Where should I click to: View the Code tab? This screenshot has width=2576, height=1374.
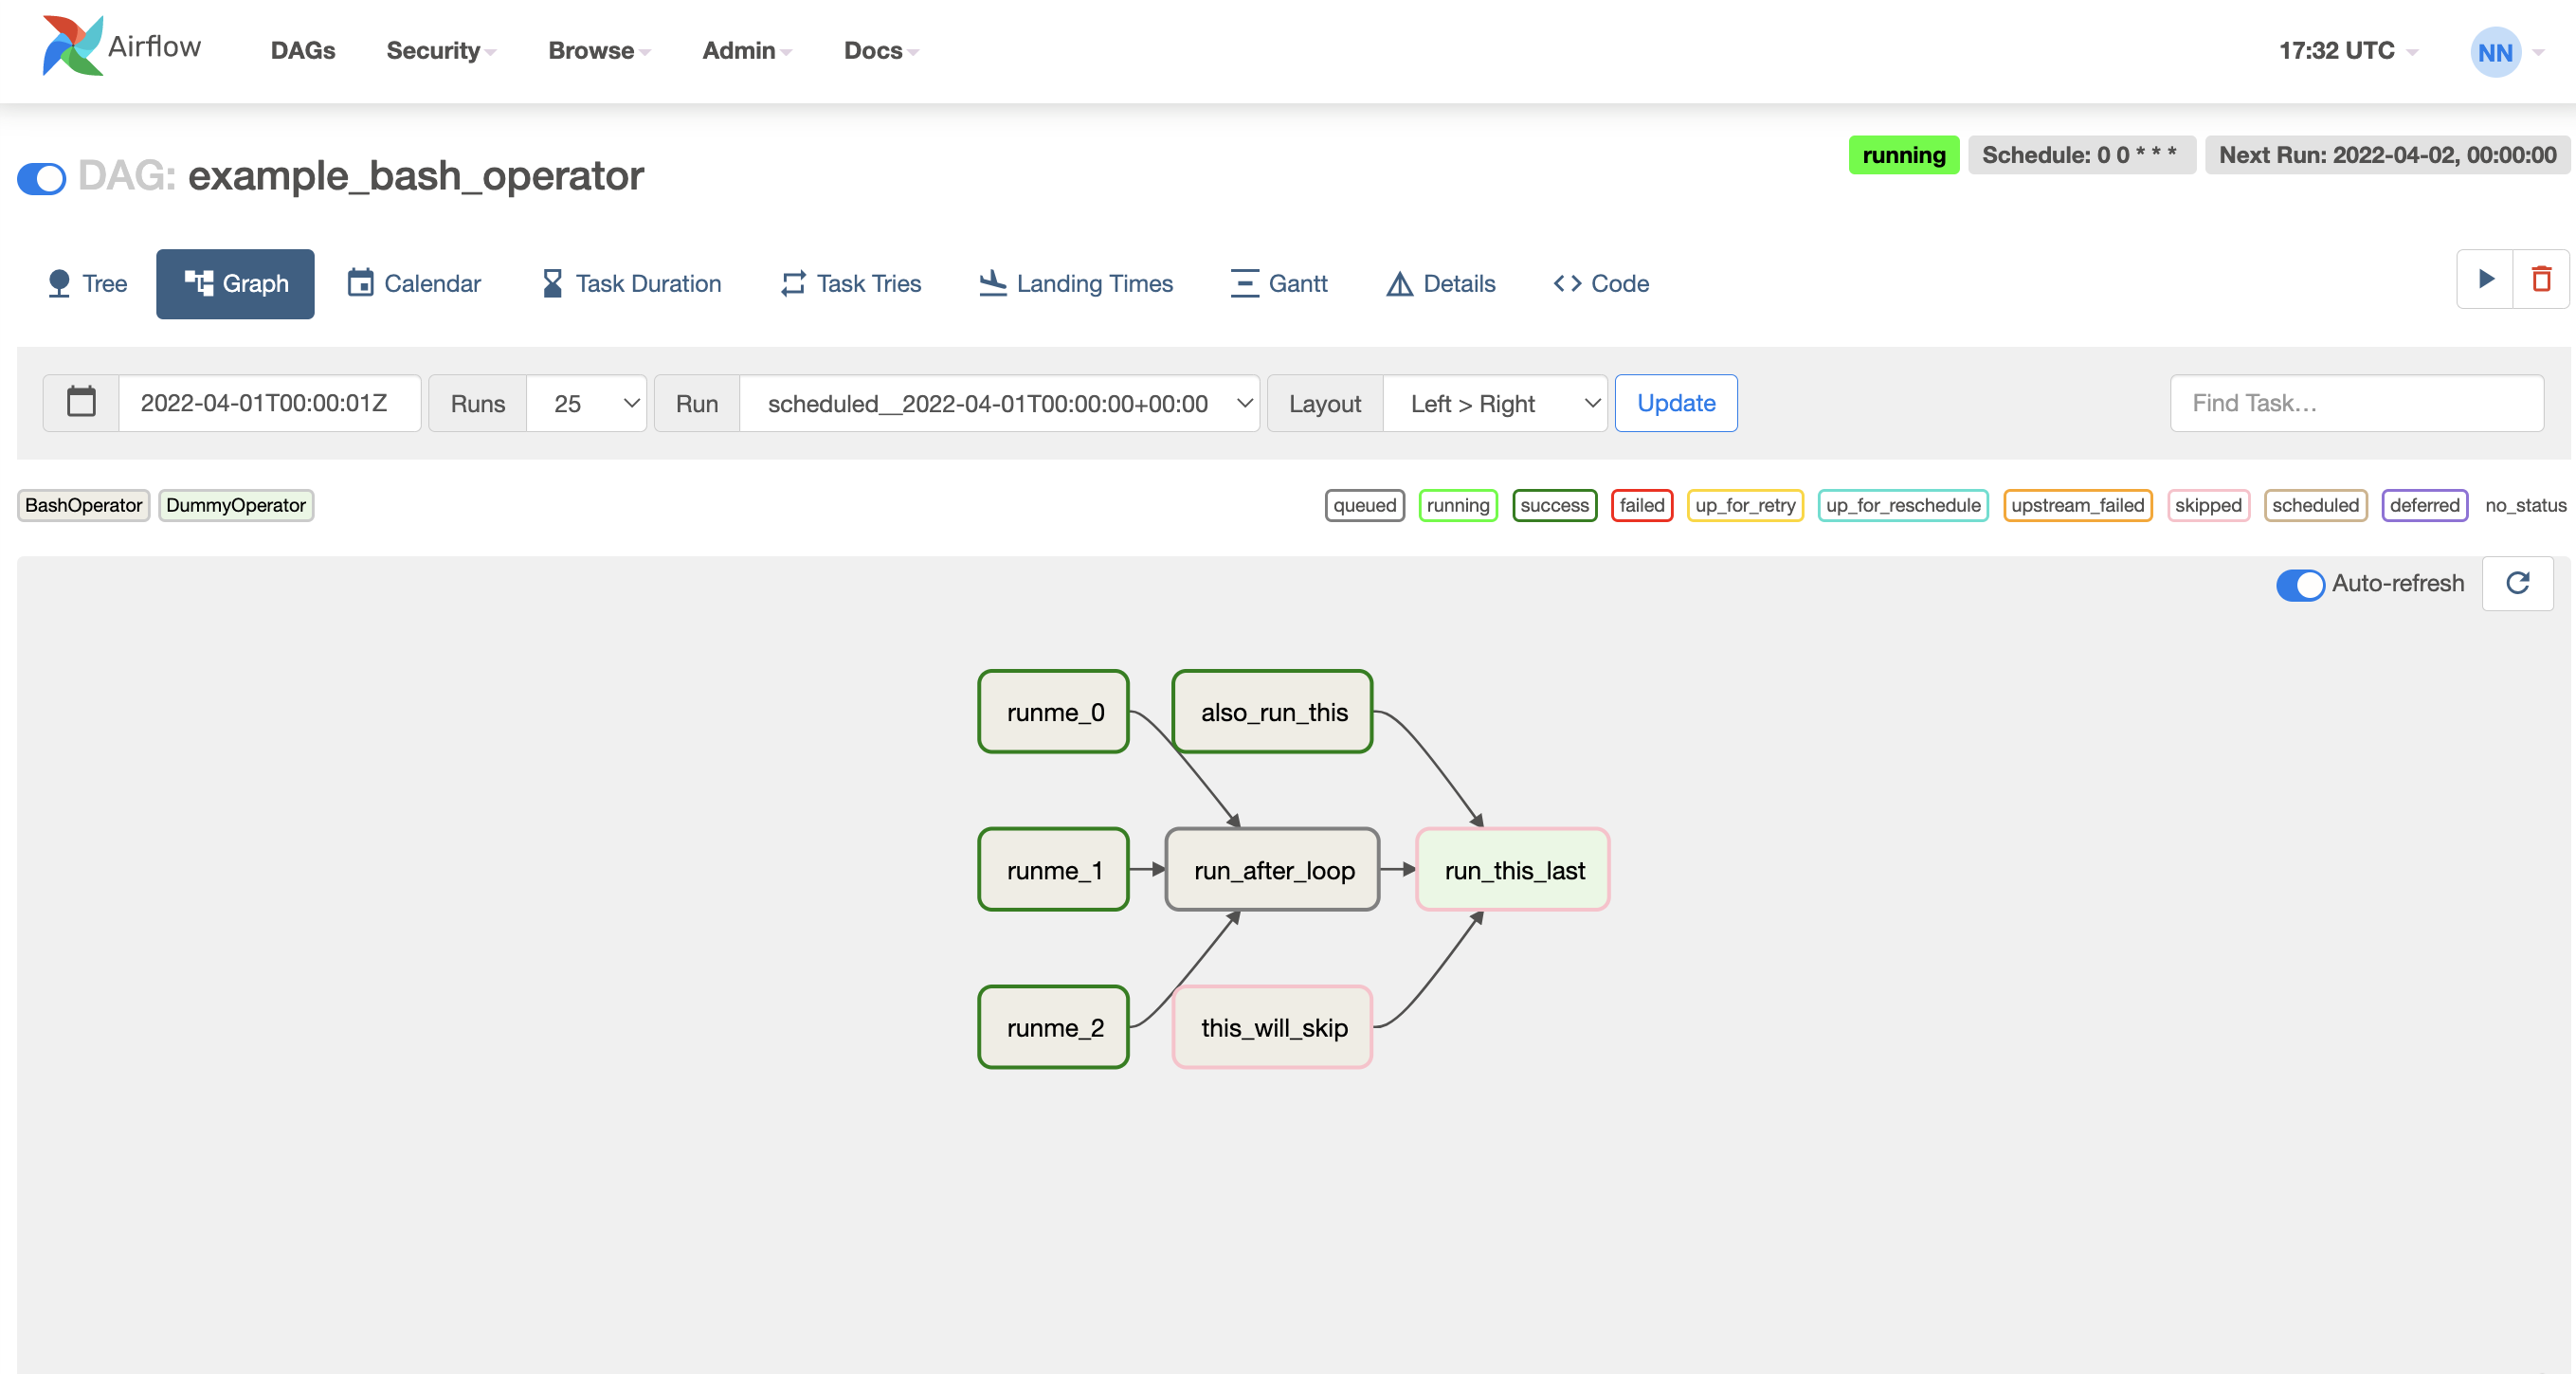pyautogui.click(x=1601, y=284)
